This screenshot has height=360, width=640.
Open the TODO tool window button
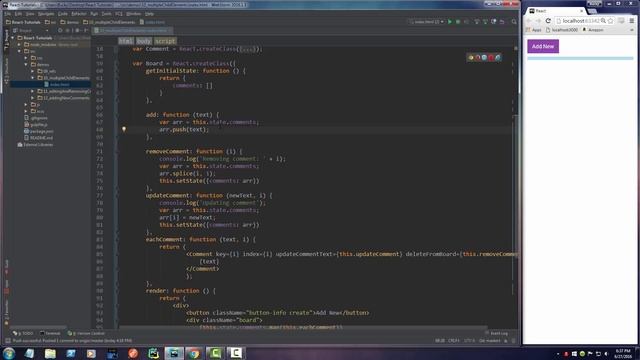(23, 333)
